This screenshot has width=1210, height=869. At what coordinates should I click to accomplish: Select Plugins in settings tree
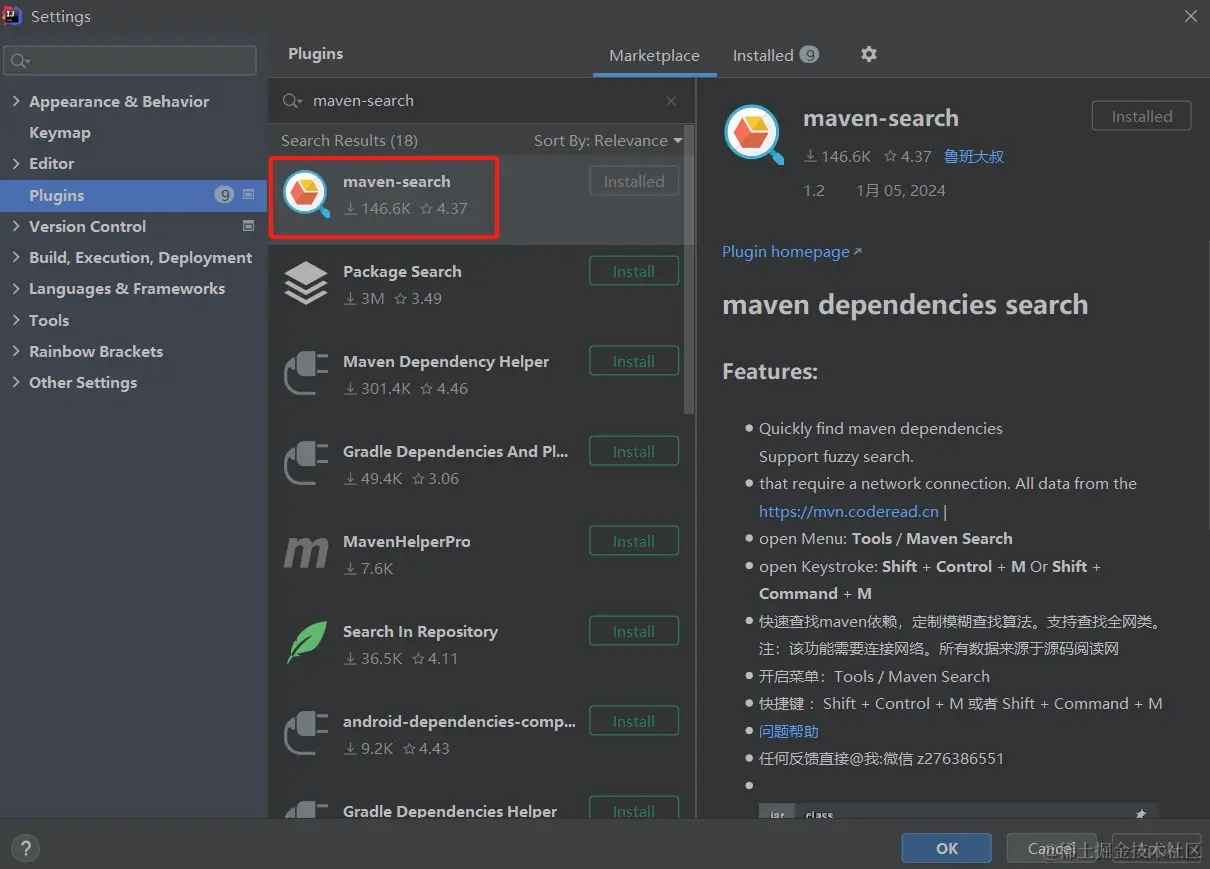[134, 195]
